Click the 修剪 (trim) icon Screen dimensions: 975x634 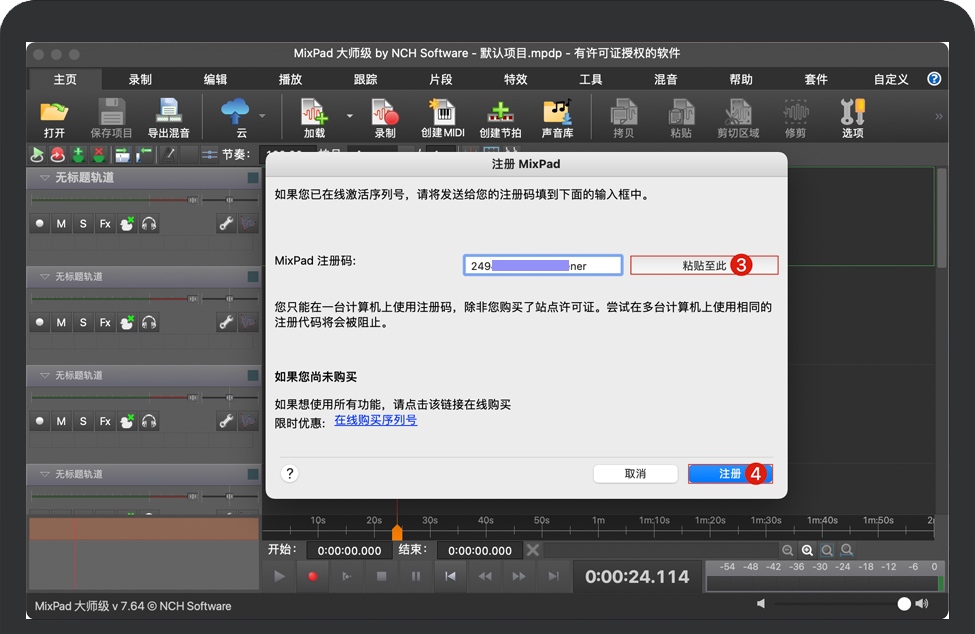(795, 117)
